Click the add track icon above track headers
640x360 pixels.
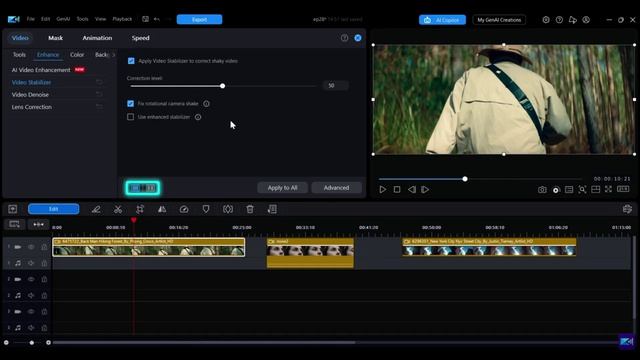14,224
